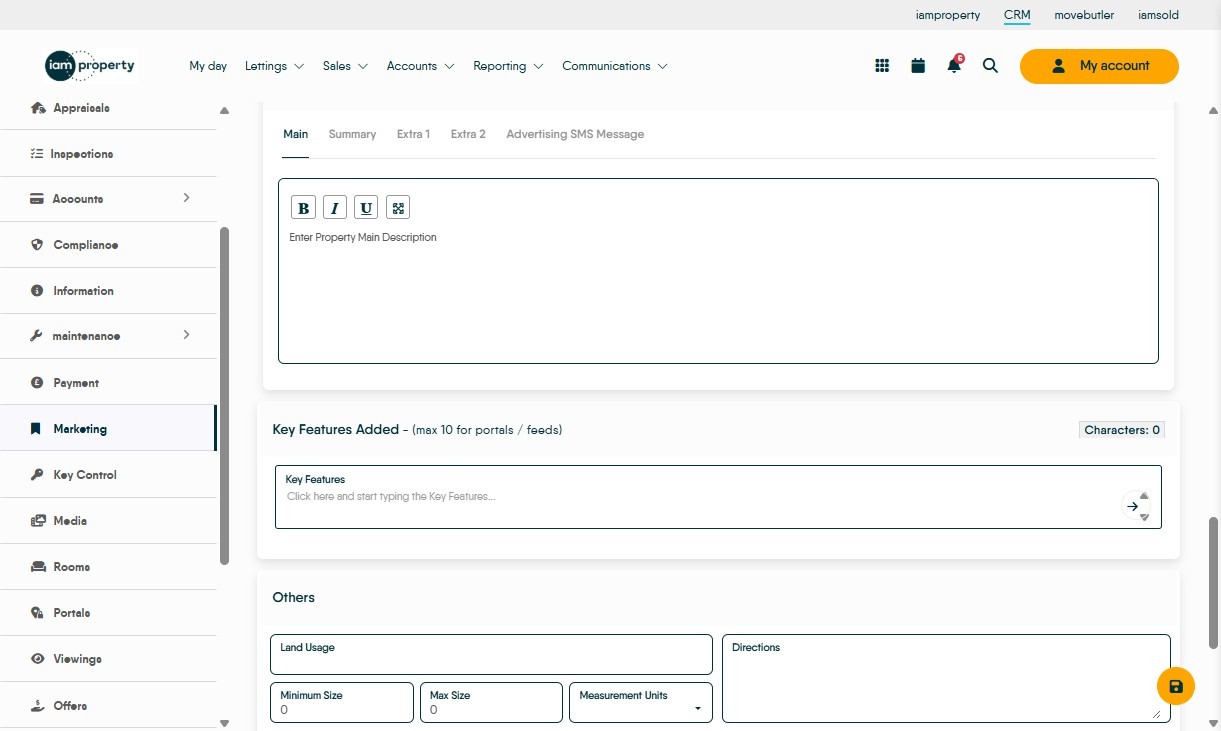Click the sidebar vertical scrollbar thumb
This screenshot has width=1221, height=731.
[x=224, y=395]
